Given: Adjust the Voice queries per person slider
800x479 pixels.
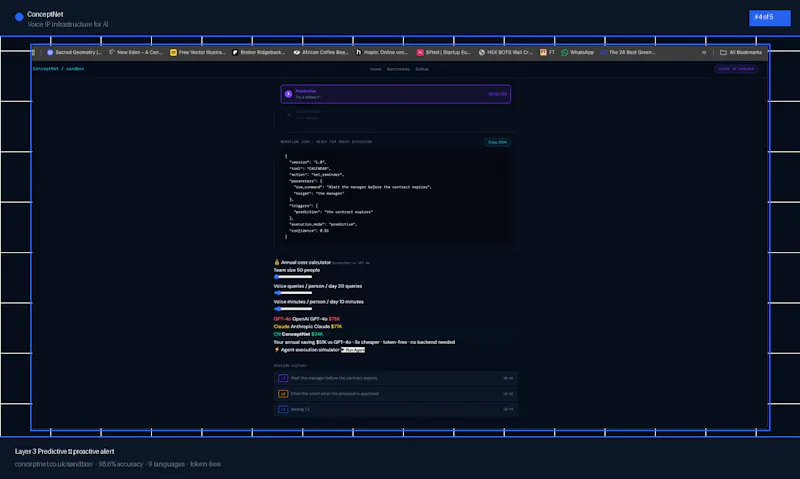Looking at the screenshot, I should tap(293, 293).
